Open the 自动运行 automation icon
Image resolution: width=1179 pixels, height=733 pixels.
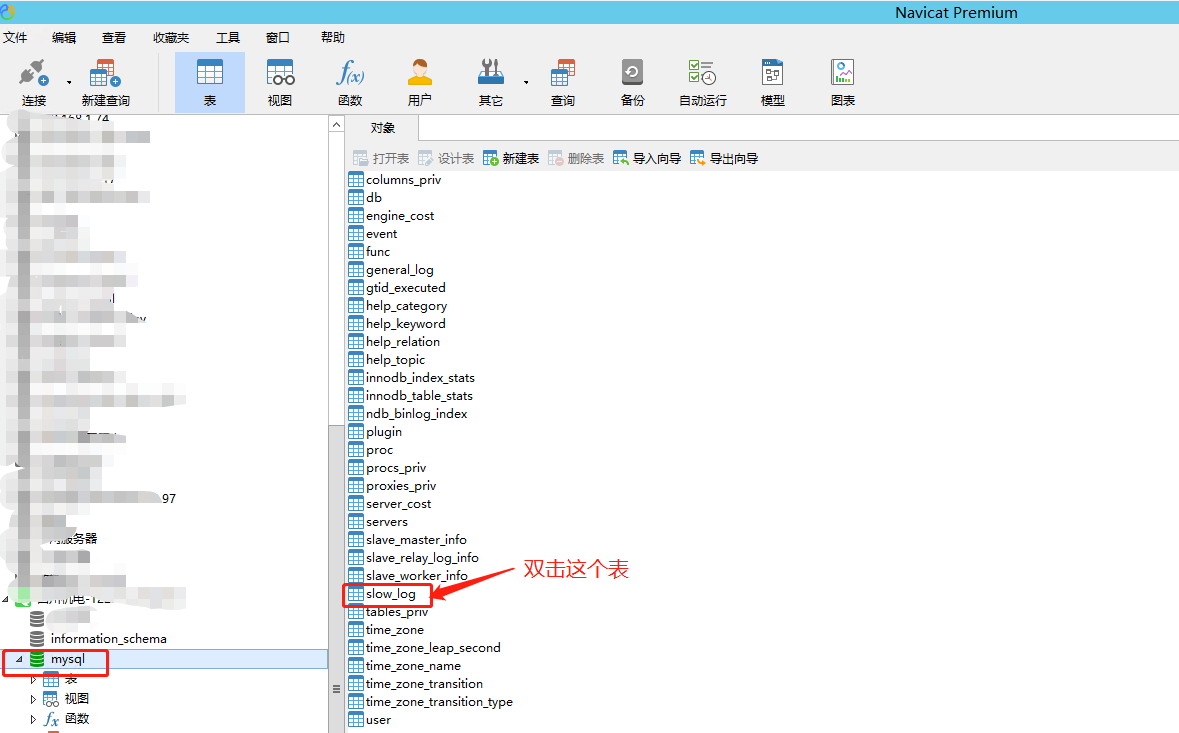point(703,83)
